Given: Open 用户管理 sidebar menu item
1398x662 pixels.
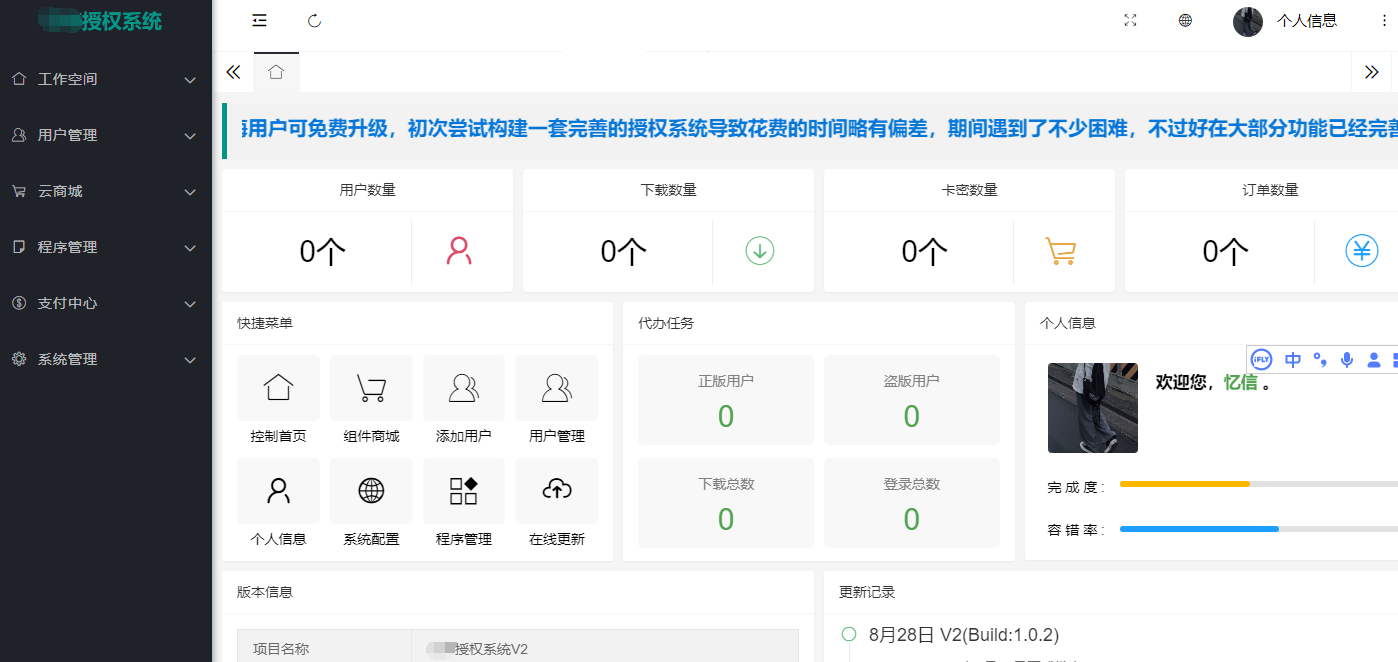Looking at the screenshot, I should tap(106, 135).
